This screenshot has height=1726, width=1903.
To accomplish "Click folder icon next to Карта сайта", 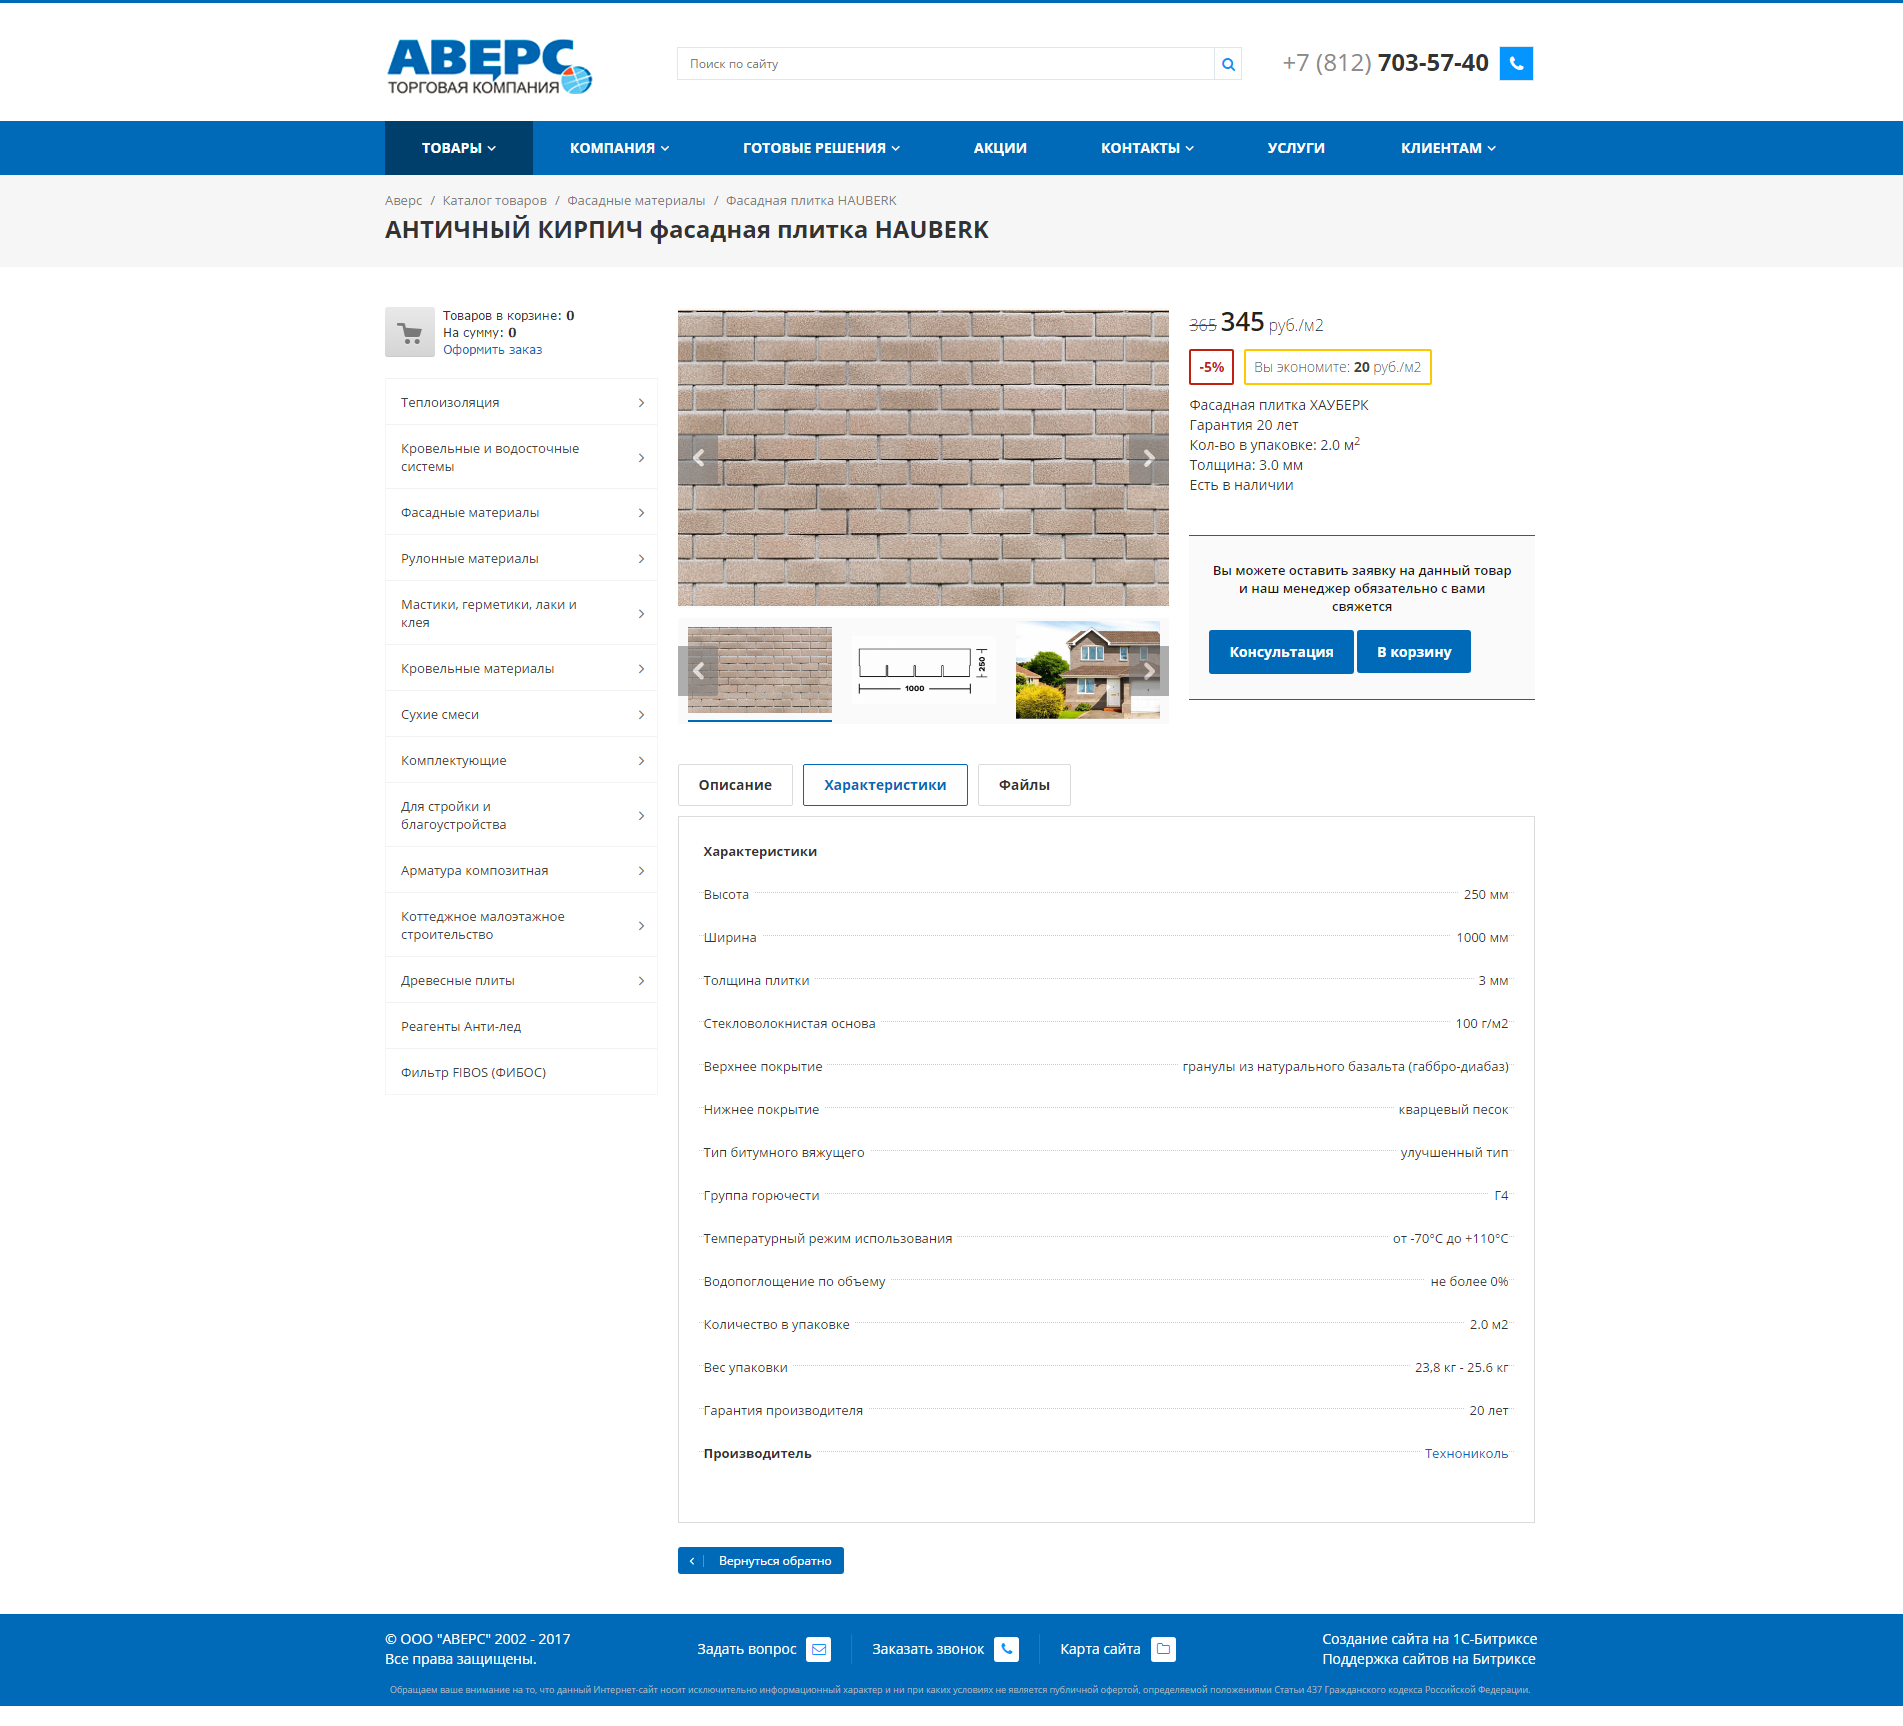I will [x=1163, y=1649].
